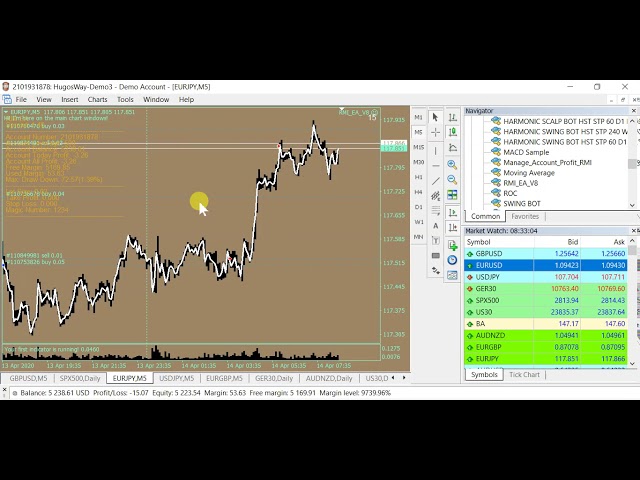Select the crosshair cursor tool
The width and height of the screenshot is (640, 480).
(x=436, y=132)
